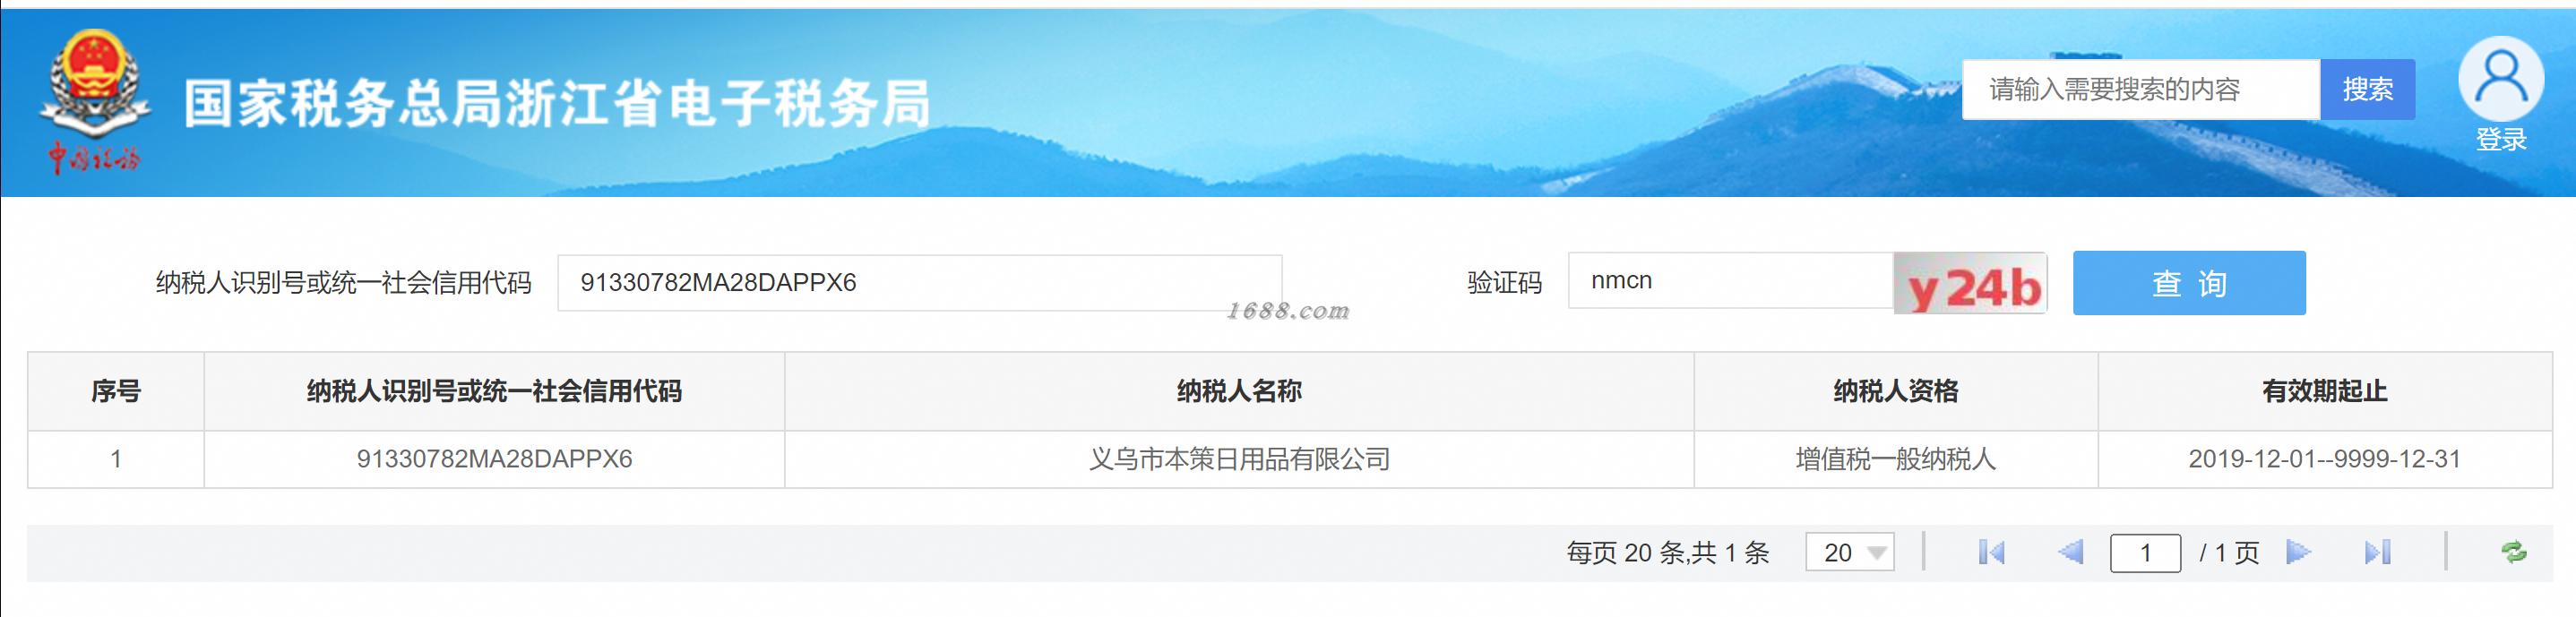Click the 纳税人资格 column header
This screenshot has height=617, width=2576.
1895,391
